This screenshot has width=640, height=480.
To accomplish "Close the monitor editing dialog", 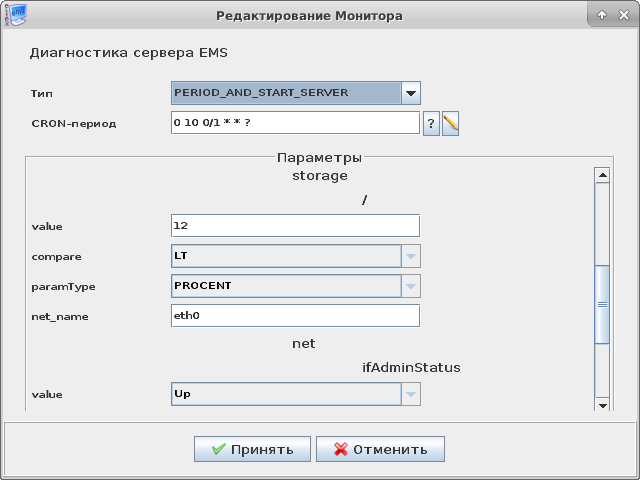I will click(624, 15).
